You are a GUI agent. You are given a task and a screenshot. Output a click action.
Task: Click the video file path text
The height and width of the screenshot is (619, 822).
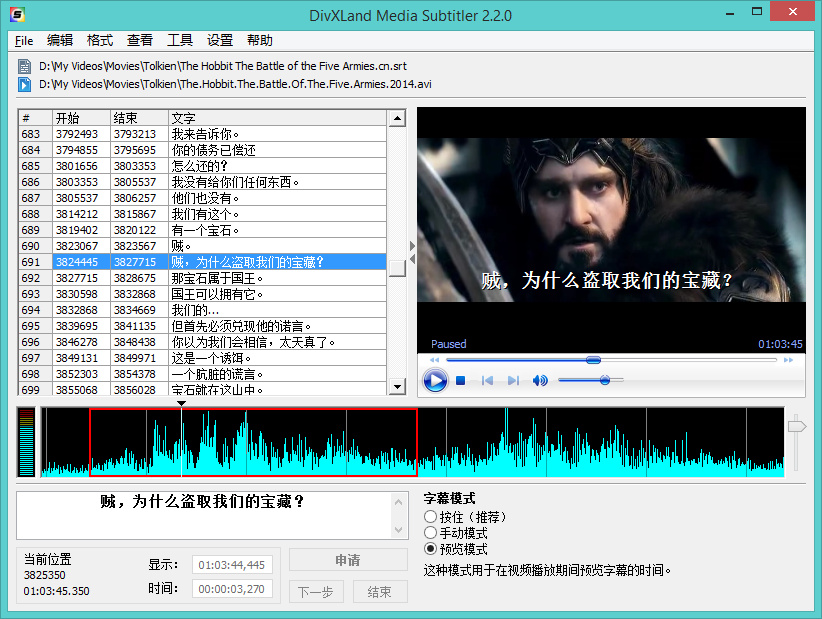pyautogui.click(x=235, y=84)
